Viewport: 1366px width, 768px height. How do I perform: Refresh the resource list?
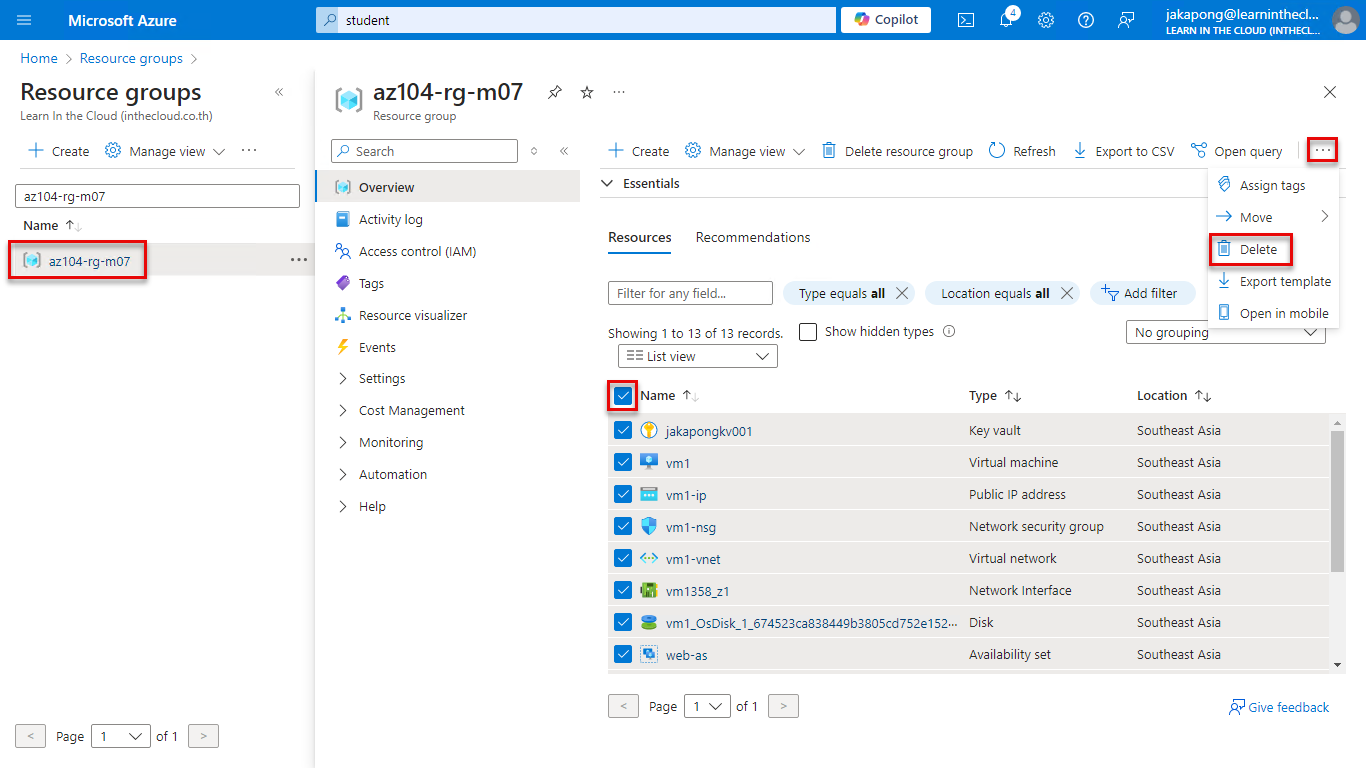coord(1022,151)
